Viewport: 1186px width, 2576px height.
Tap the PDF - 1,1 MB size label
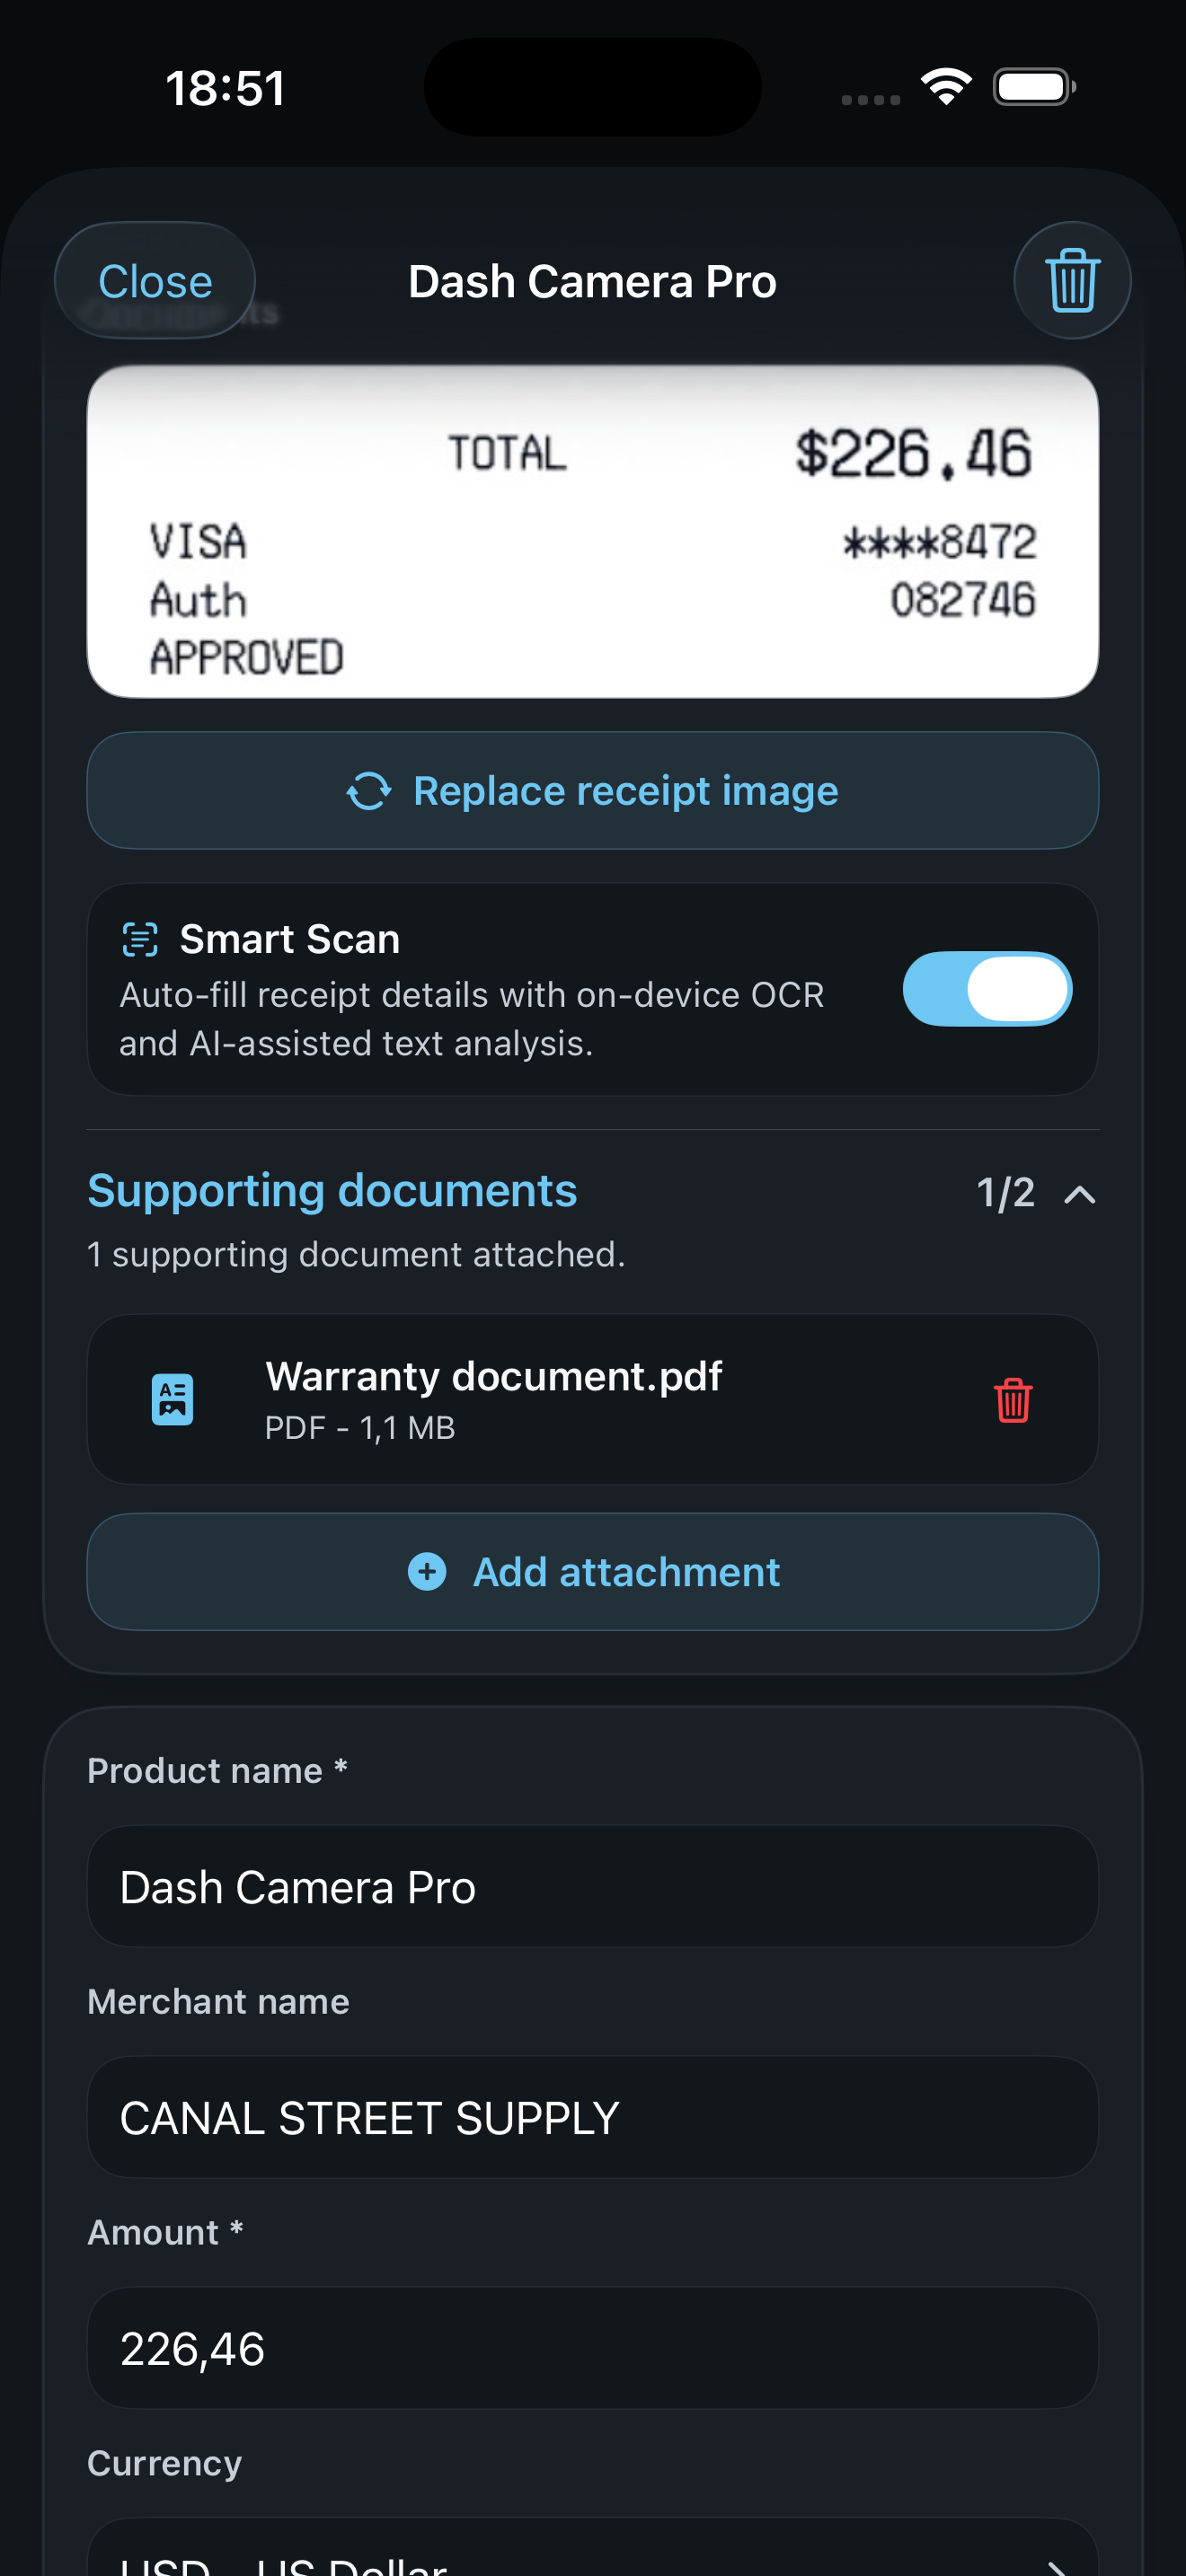(360, 1427)
